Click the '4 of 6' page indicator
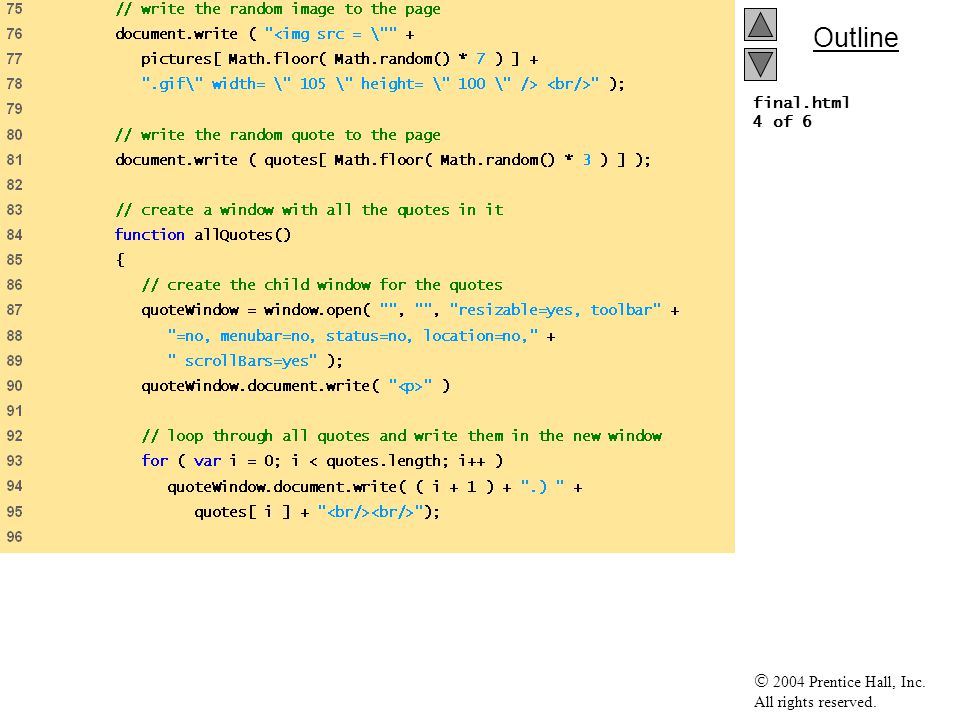Image resolution: width=960 pixels, height=720 pixels. (782, 121)
